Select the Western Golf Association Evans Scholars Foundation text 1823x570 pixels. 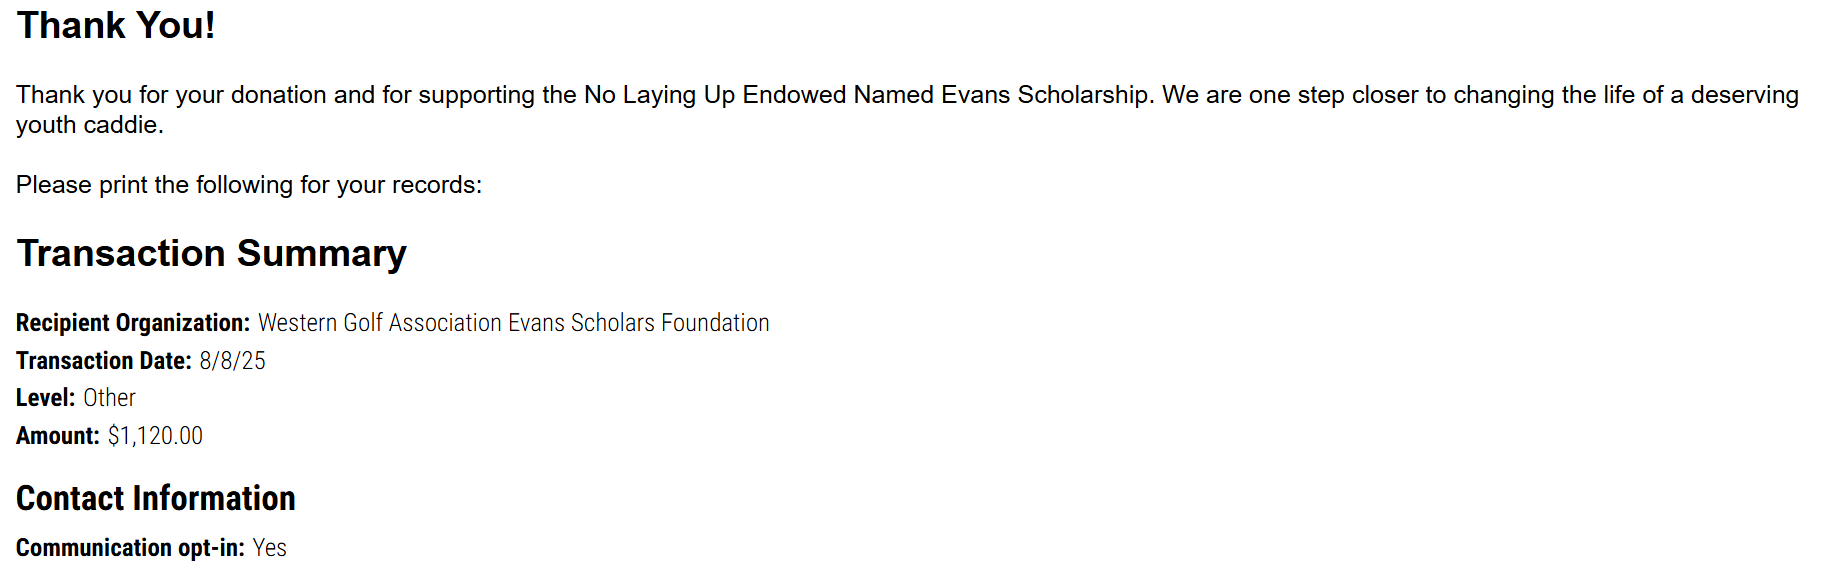pyautogui.click(x=513, y=323)
